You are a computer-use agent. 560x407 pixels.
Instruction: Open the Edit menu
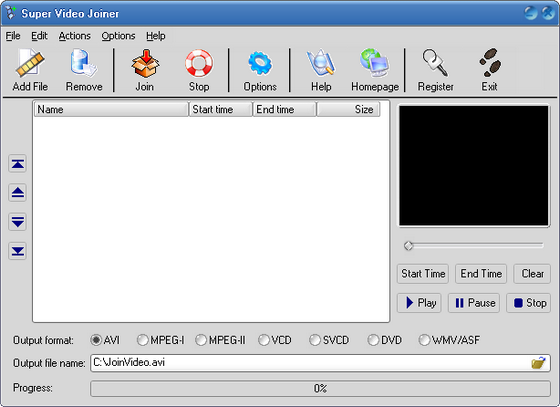coord(39,36)
